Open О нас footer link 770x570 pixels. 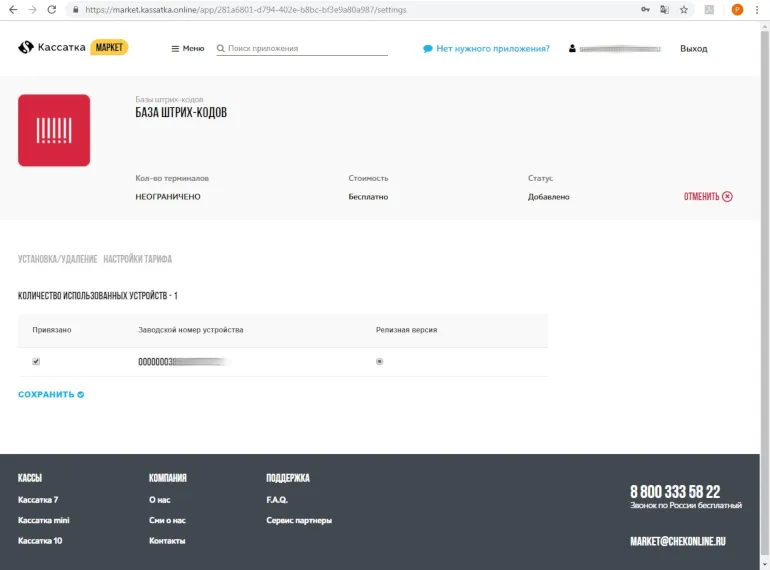[160, 500]
